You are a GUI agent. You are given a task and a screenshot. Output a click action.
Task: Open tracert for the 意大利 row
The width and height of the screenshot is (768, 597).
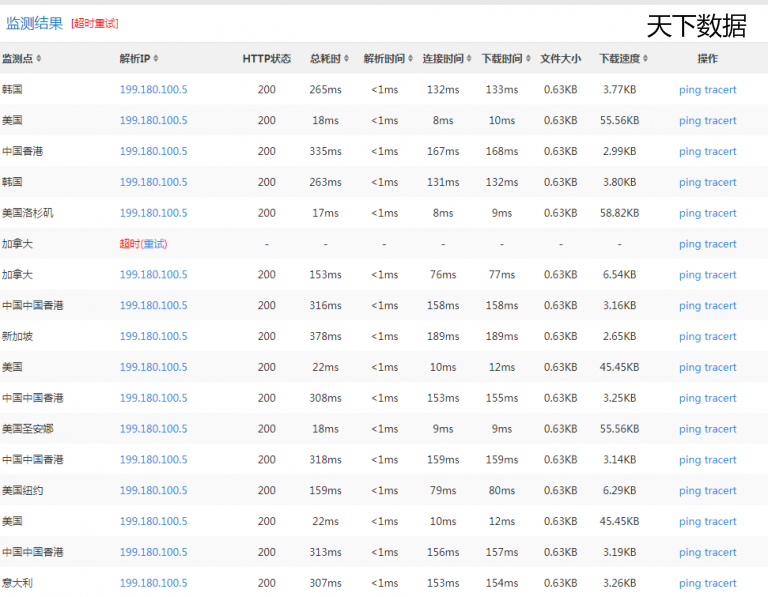click(721, 583)
